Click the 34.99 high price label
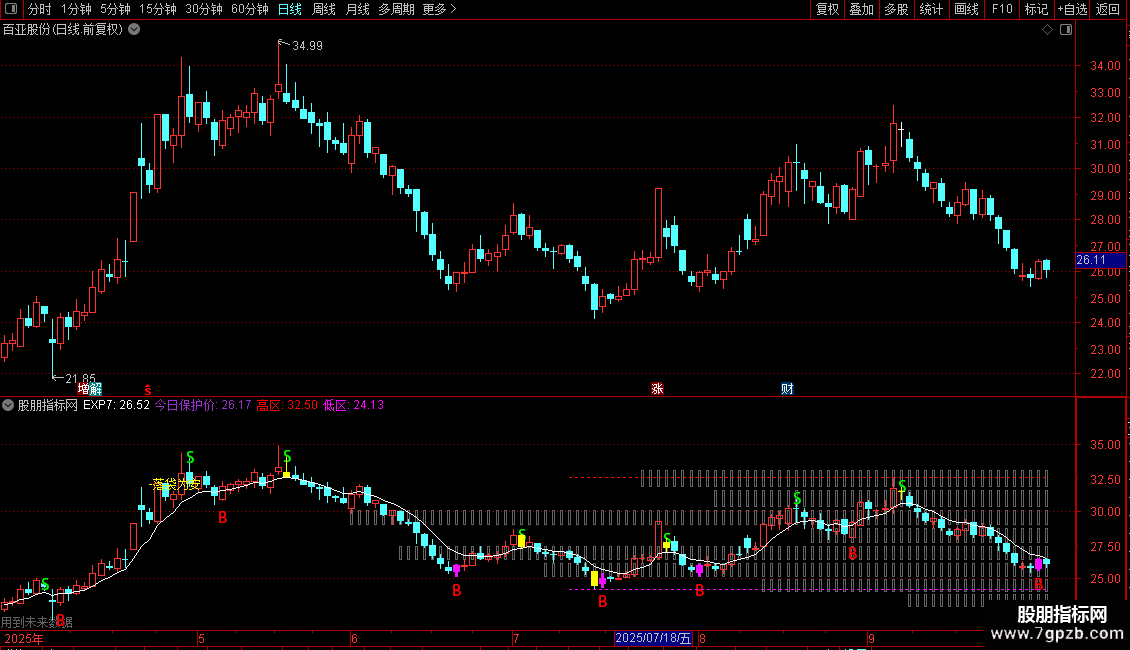 (308, 46)
